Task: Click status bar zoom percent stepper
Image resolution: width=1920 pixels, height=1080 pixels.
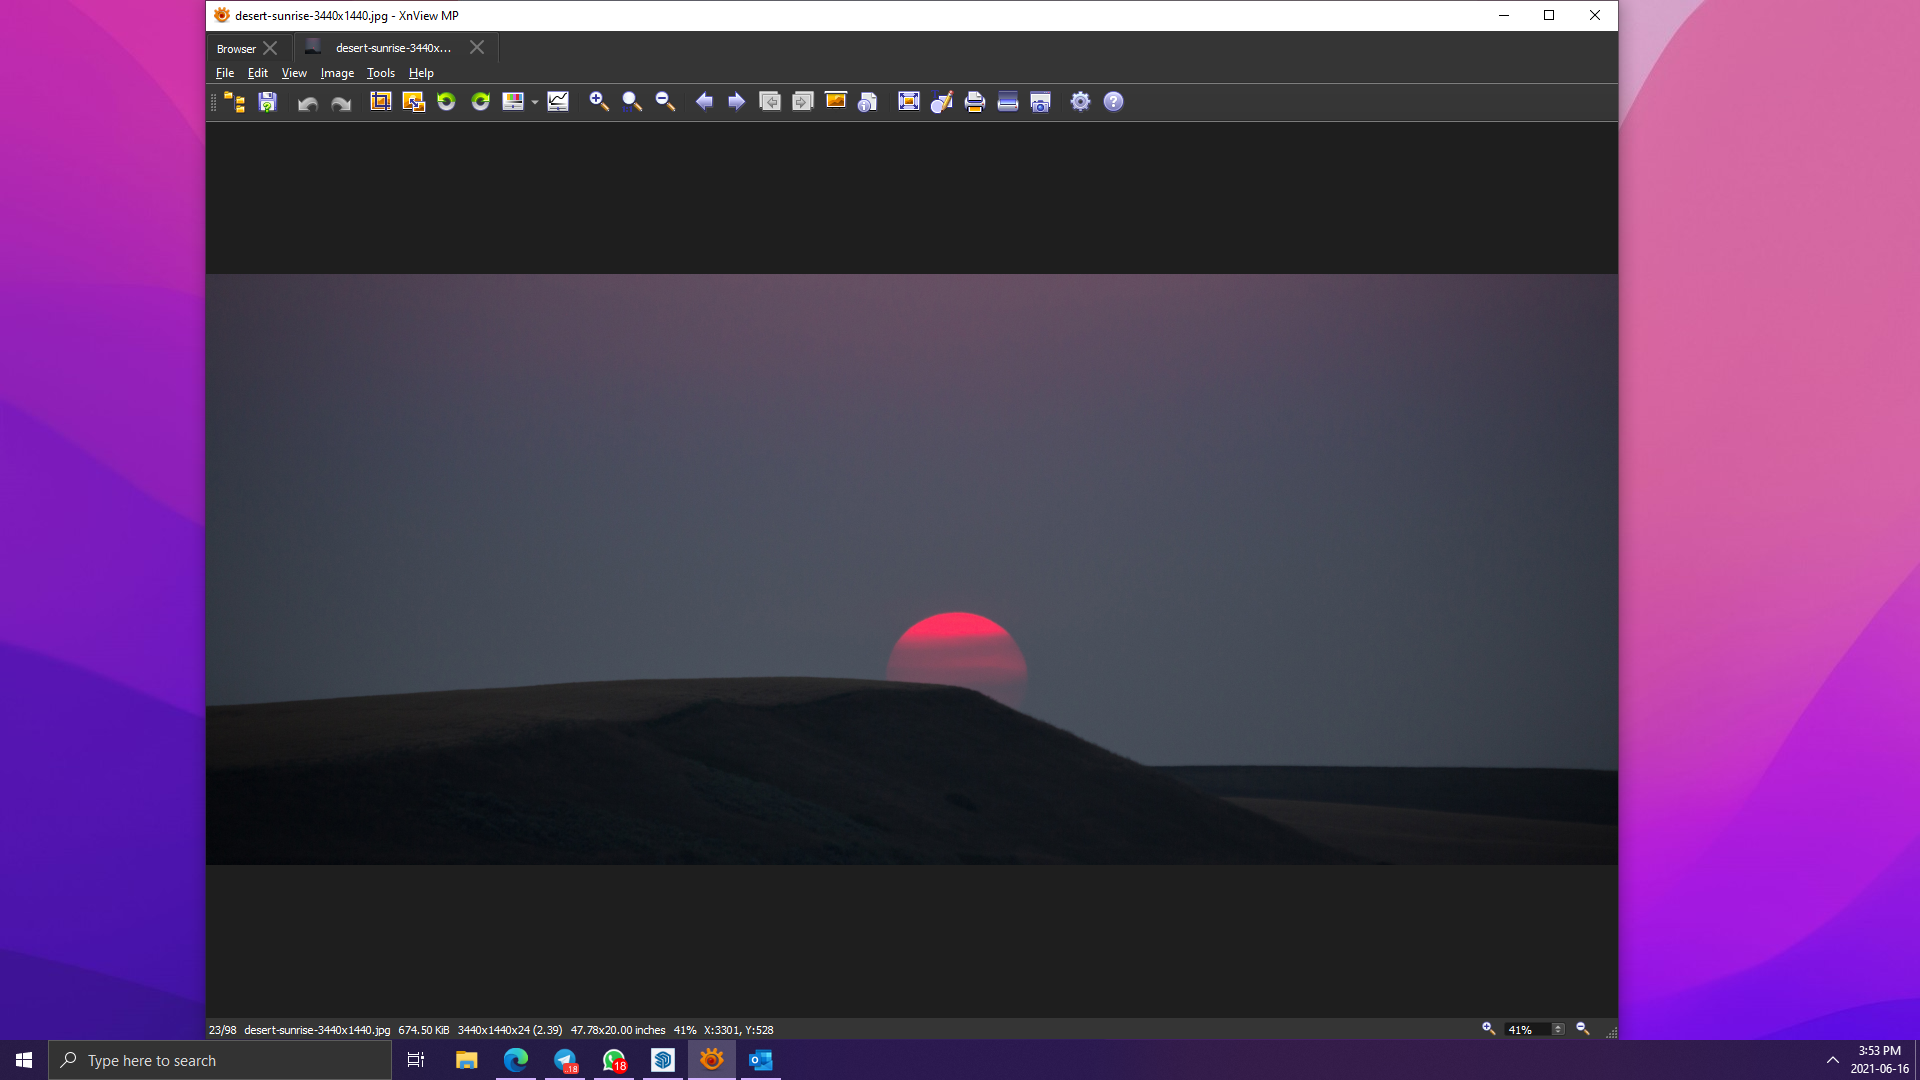Action: [1558, 1029]
